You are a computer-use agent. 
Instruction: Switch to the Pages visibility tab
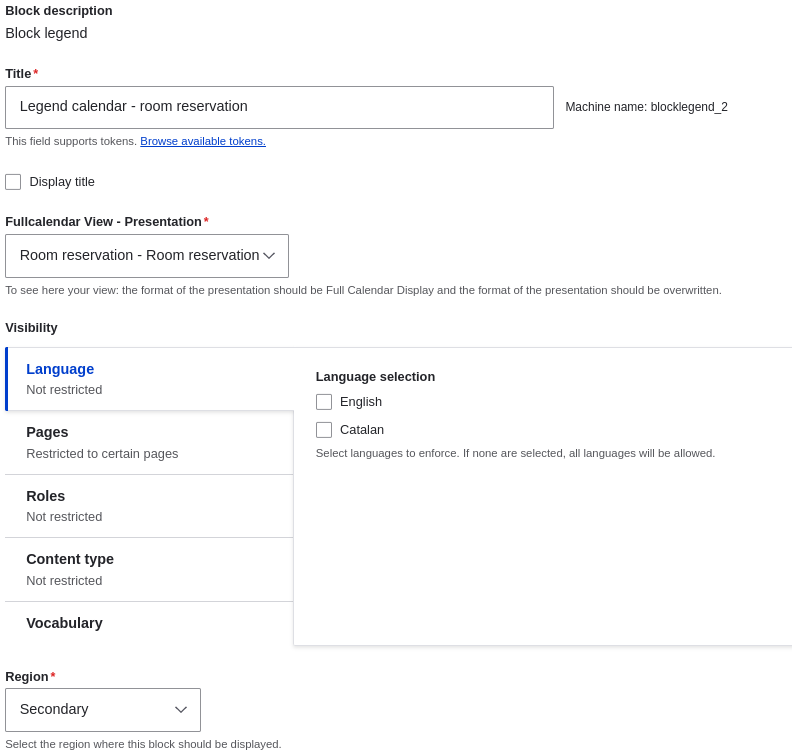coord(150,443)
